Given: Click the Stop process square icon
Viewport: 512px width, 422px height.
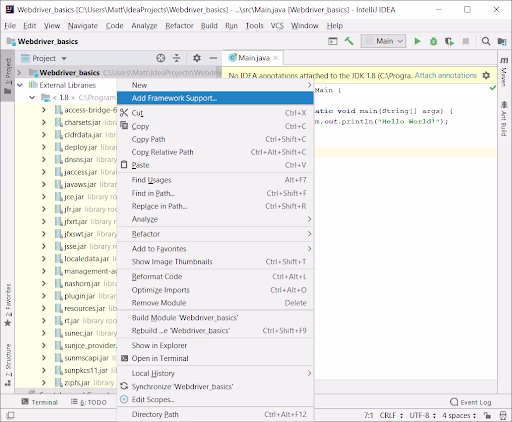Looking at the screenshot, I should click(466, 41).
